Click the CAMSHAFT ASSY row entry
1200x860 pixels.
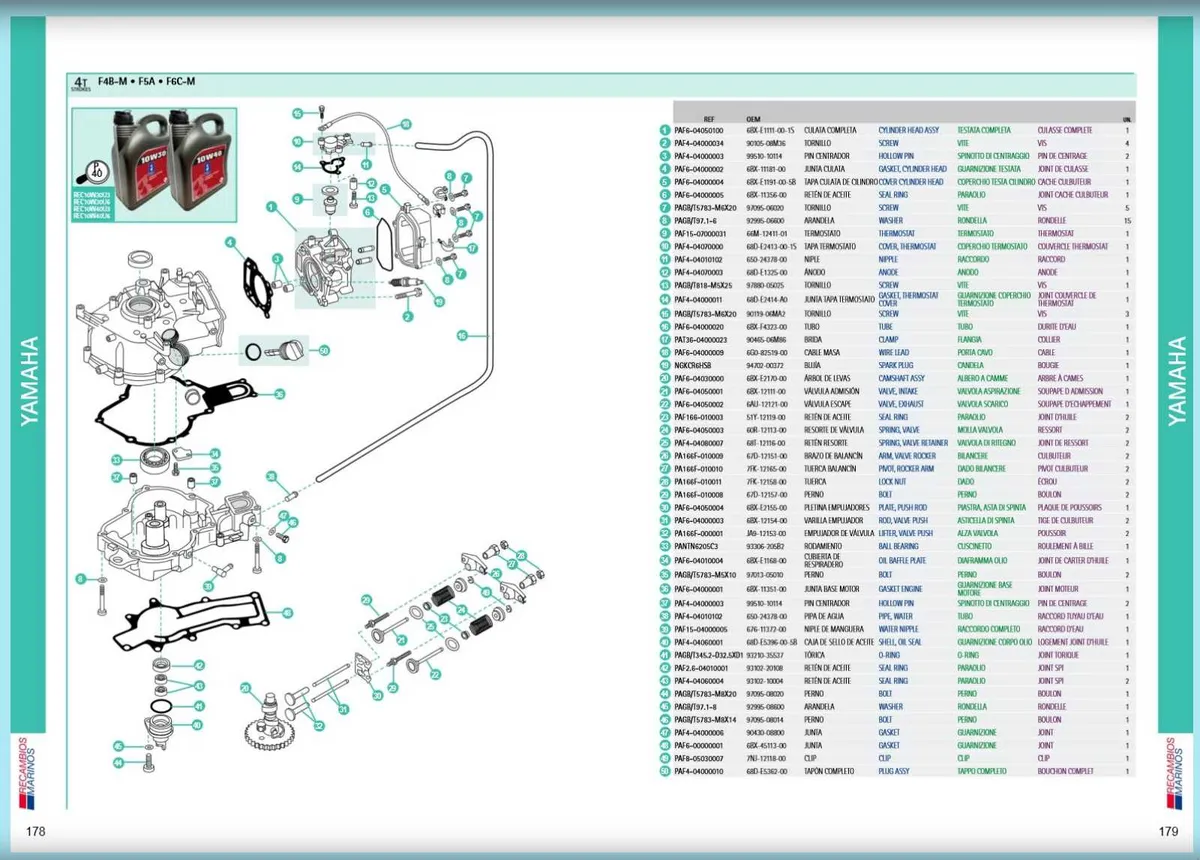click(x=901, y=378)
